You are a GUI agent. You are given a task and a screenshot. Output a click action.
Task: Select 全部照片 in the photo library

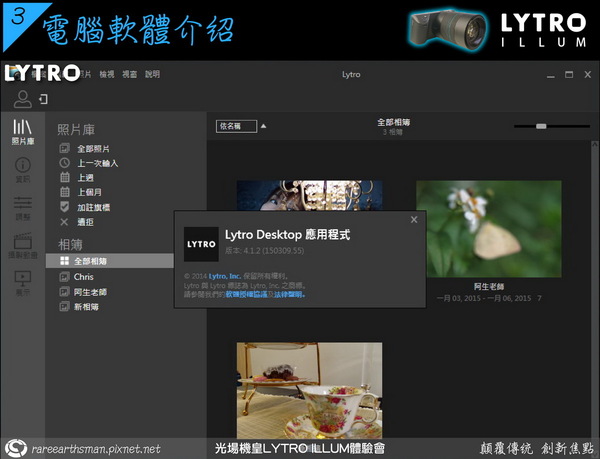click(90, 148)
